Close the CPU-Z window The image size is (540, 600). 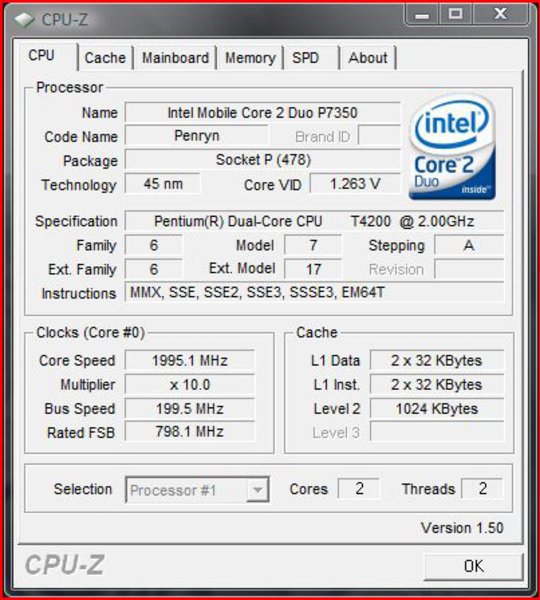(x=501, y=15)
